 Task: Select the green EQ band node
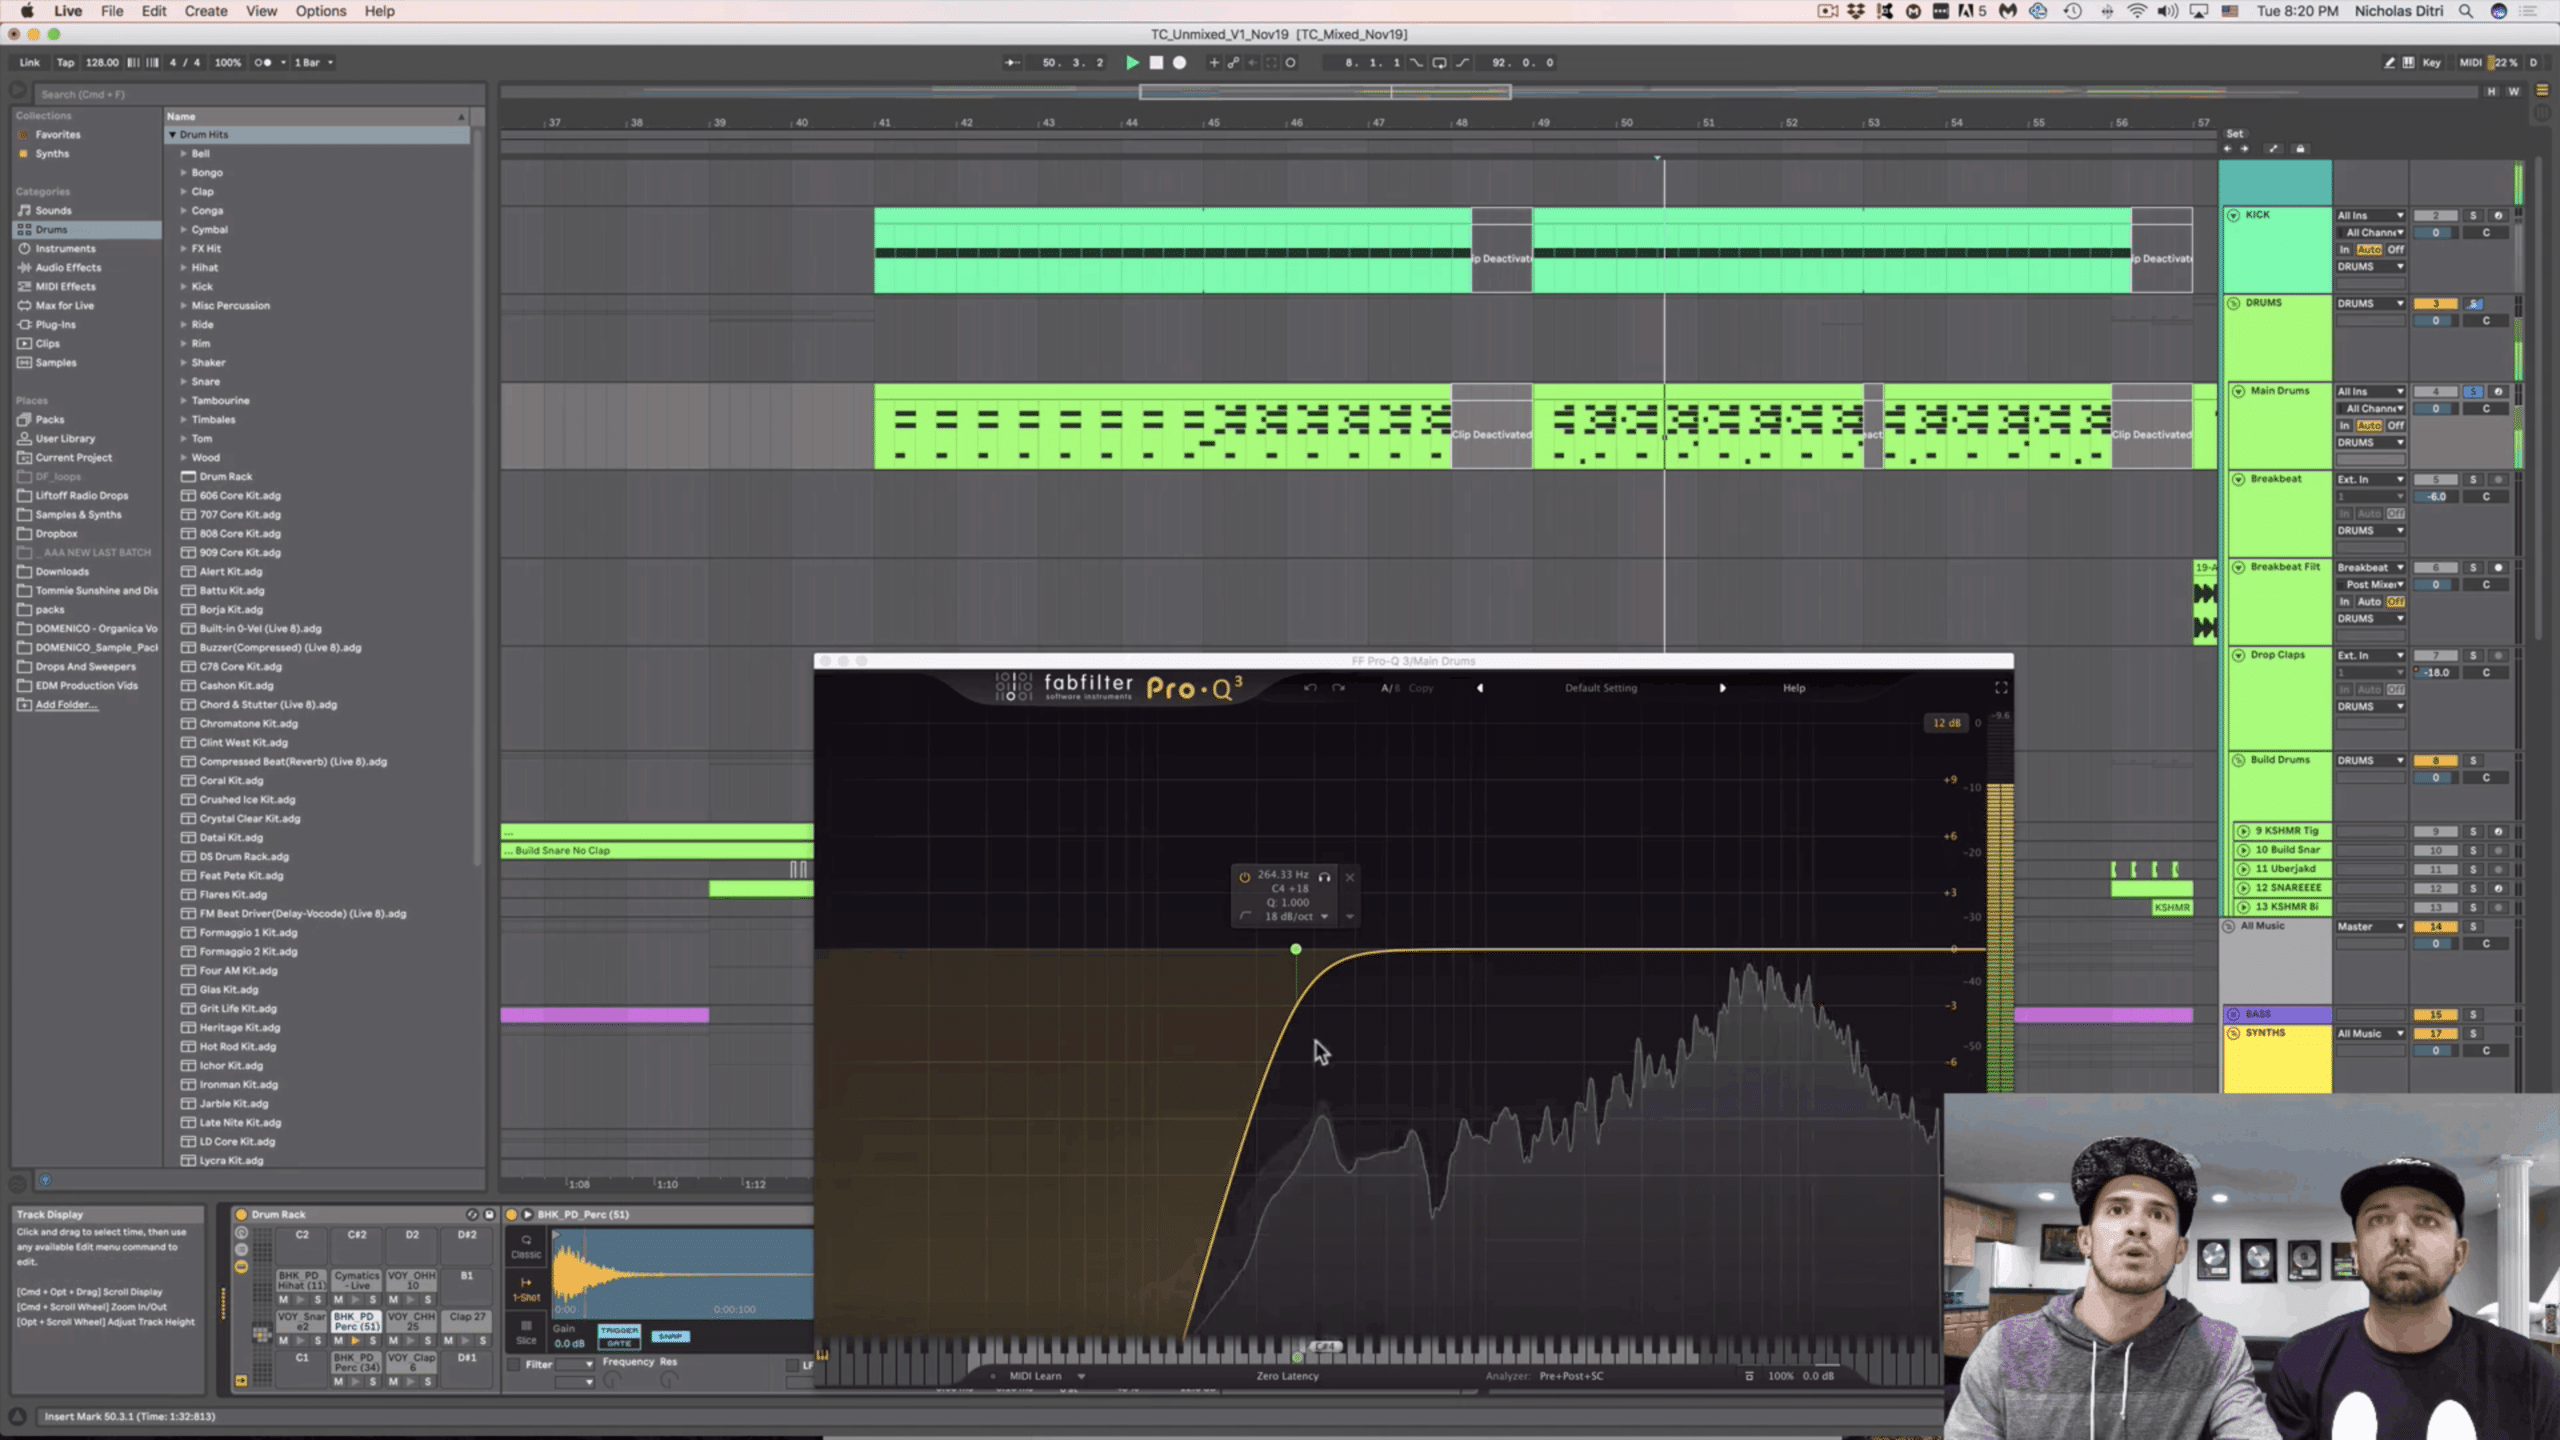[x=1296, y=949]
